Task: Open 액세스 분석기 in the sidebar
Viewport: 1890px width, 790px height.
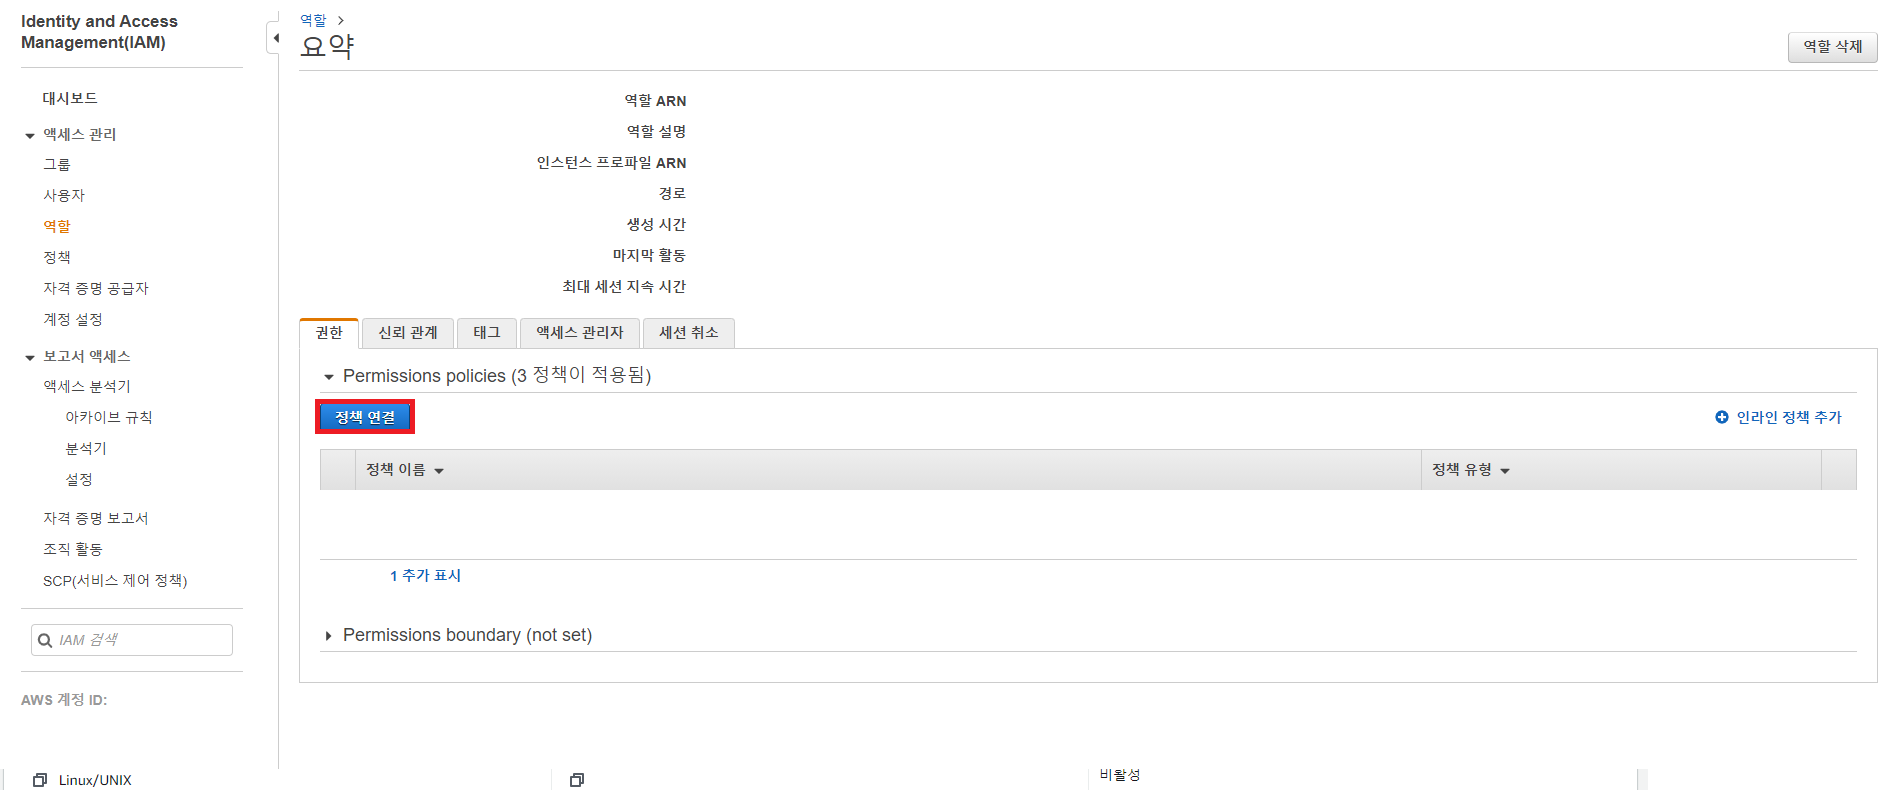Action: [87, 386]
